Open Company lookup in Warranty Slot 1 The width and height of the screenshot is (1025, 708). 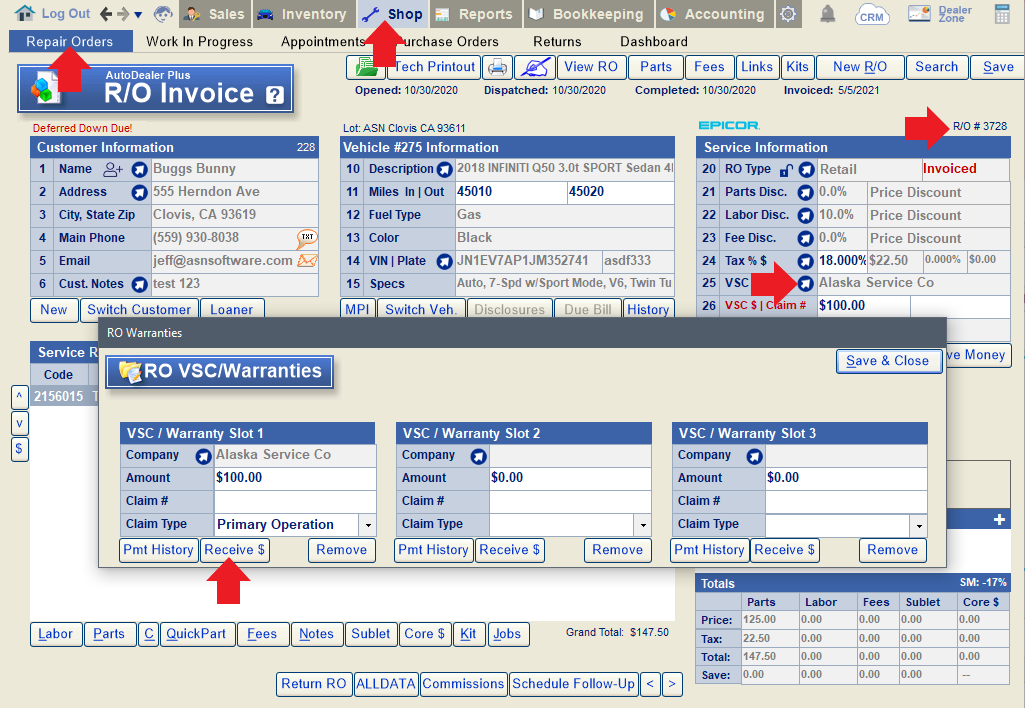pyautogui.click(x=203, y=456)
